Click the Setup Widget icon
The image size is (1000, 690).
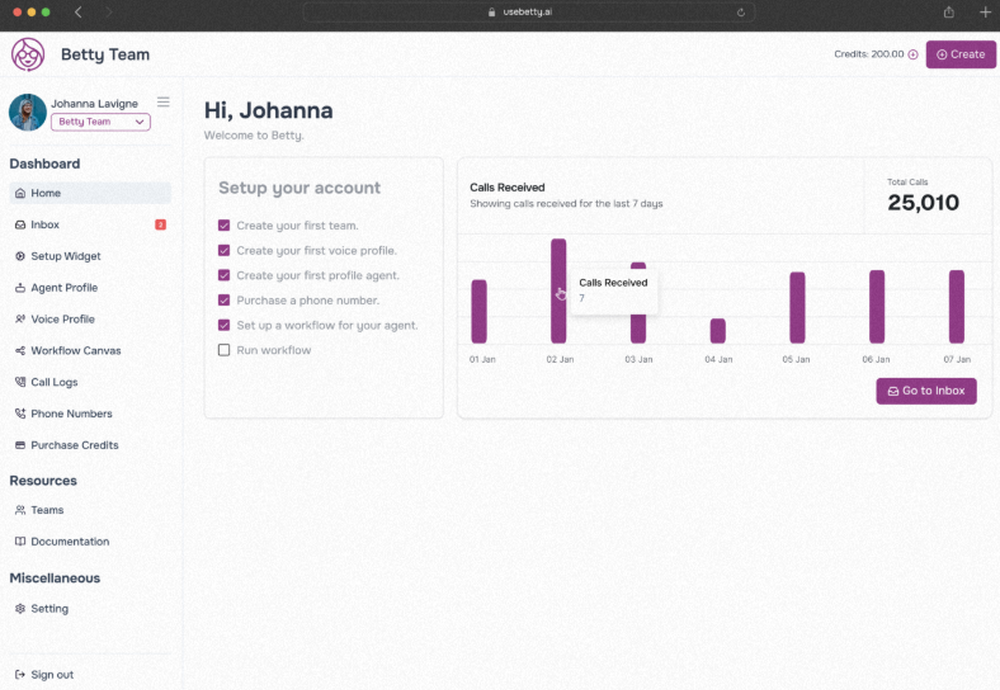click(20, 256)
